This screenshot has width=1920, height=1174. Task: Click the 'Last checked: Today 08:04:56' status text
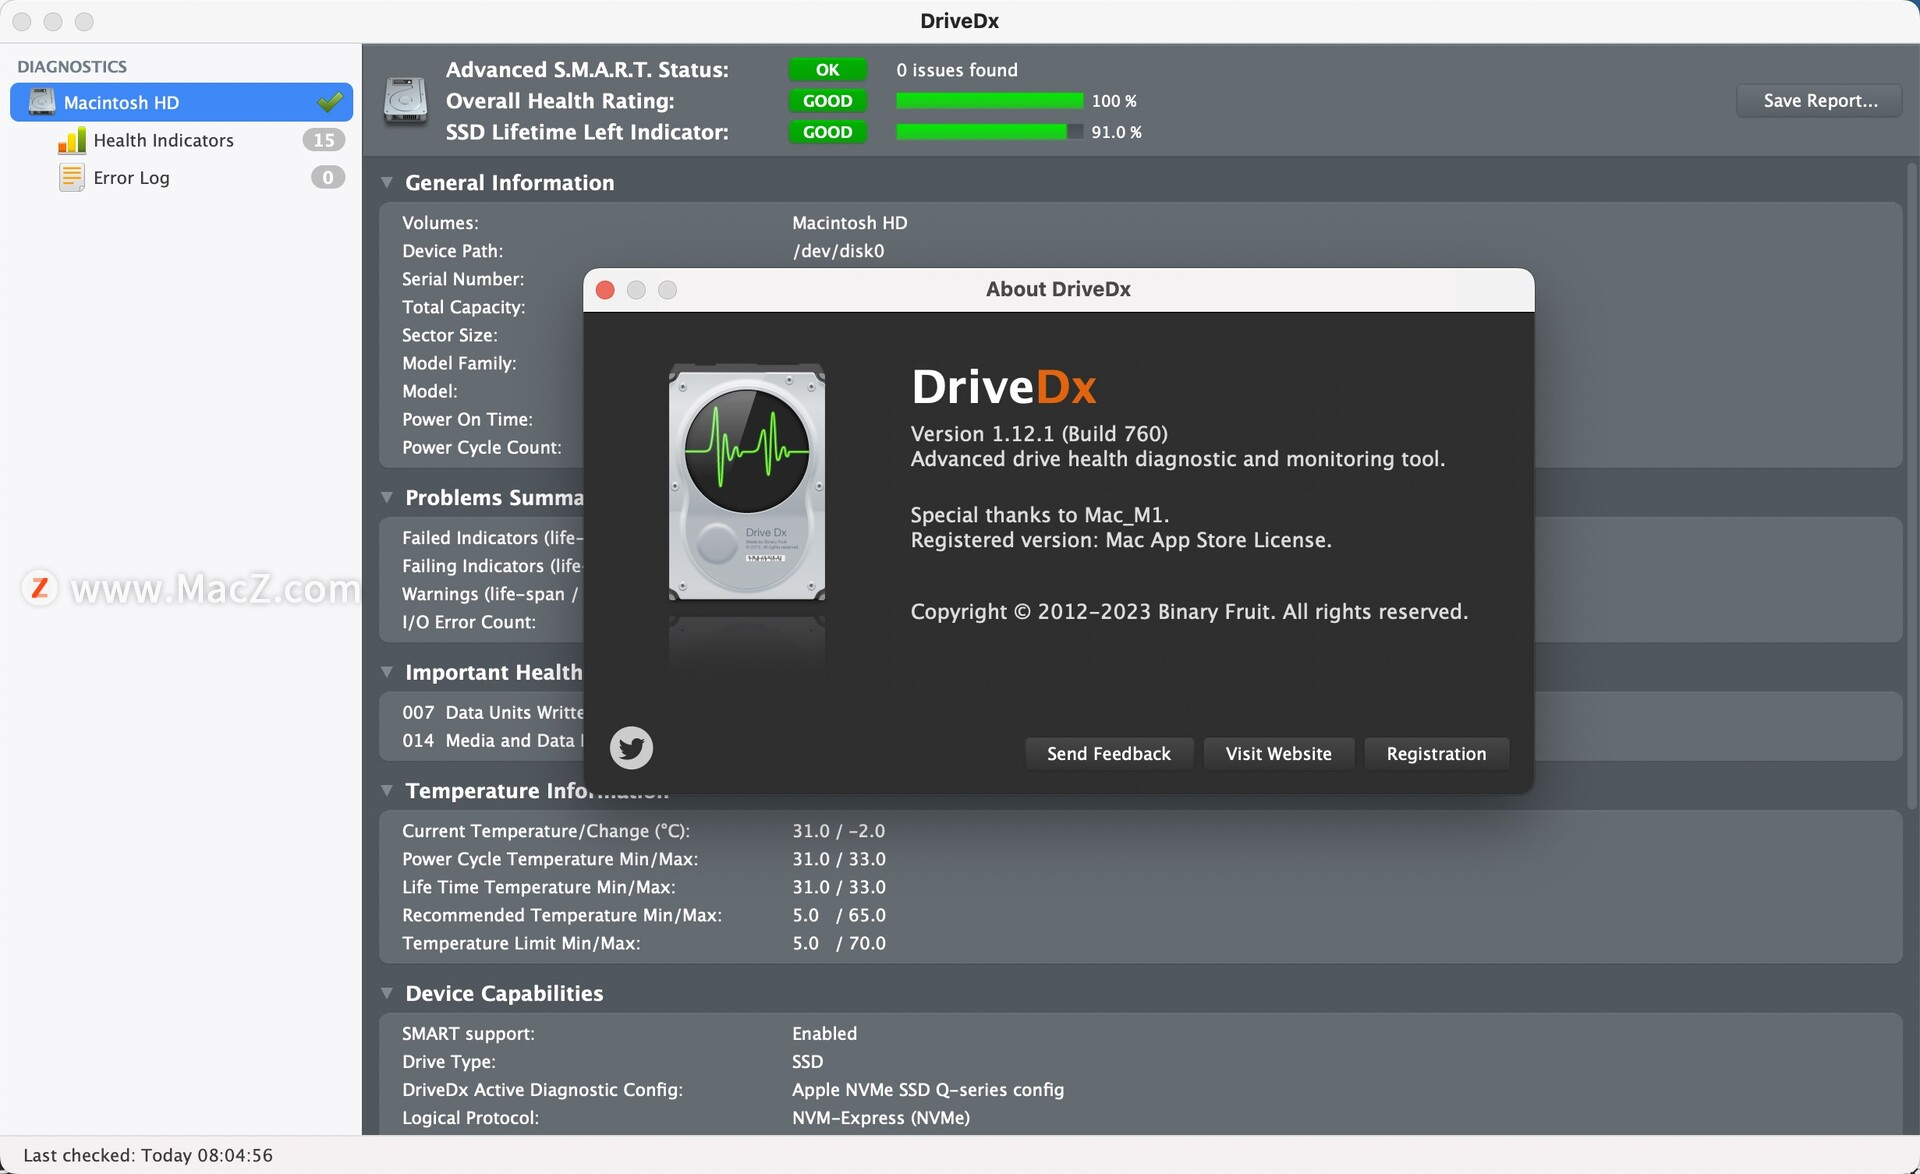click(x=148, y=1155)
